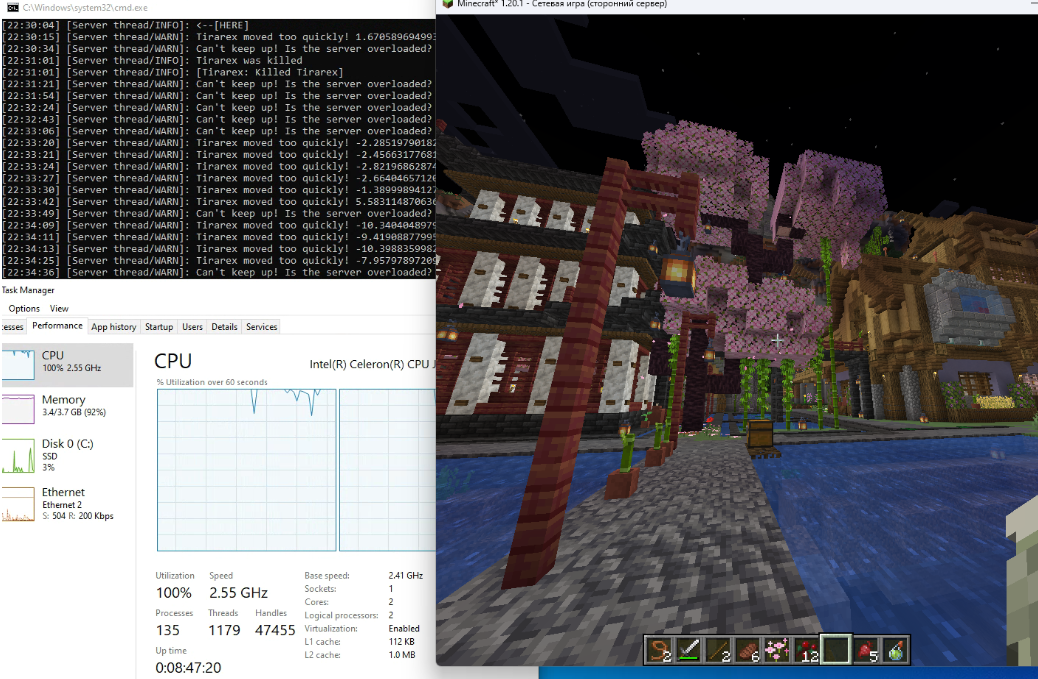
Task: Click the Sockets row value
Action: tap(391, 588)
